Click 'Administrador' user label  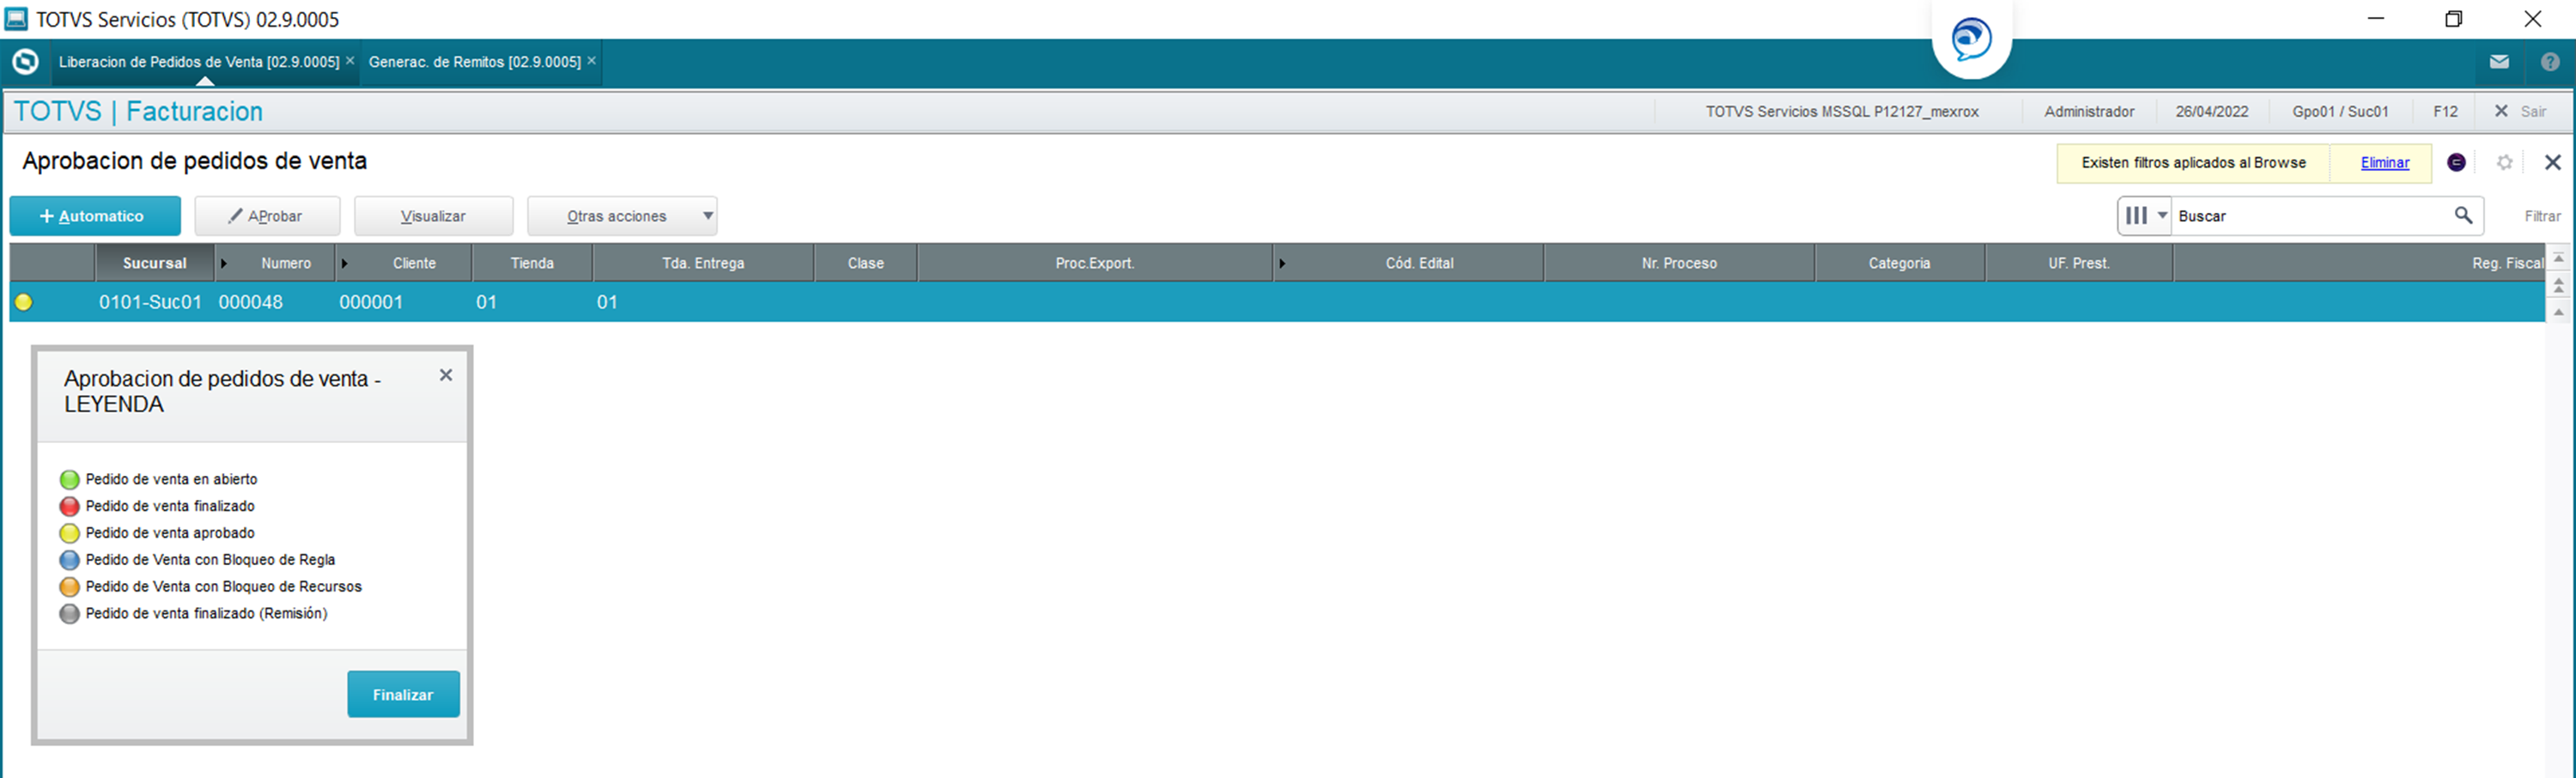point(2089,111)
